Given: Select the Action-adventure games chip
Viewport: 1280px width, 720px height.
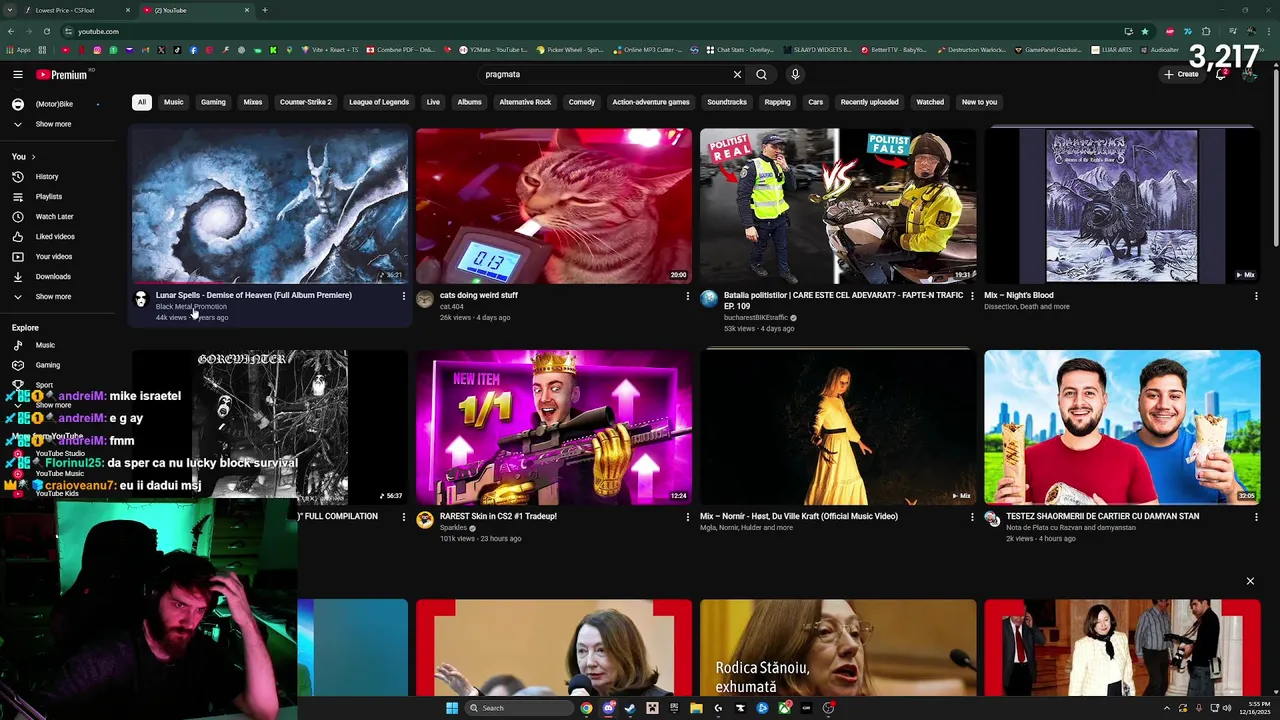Looking at the screenshot, I should pos(651,102).
